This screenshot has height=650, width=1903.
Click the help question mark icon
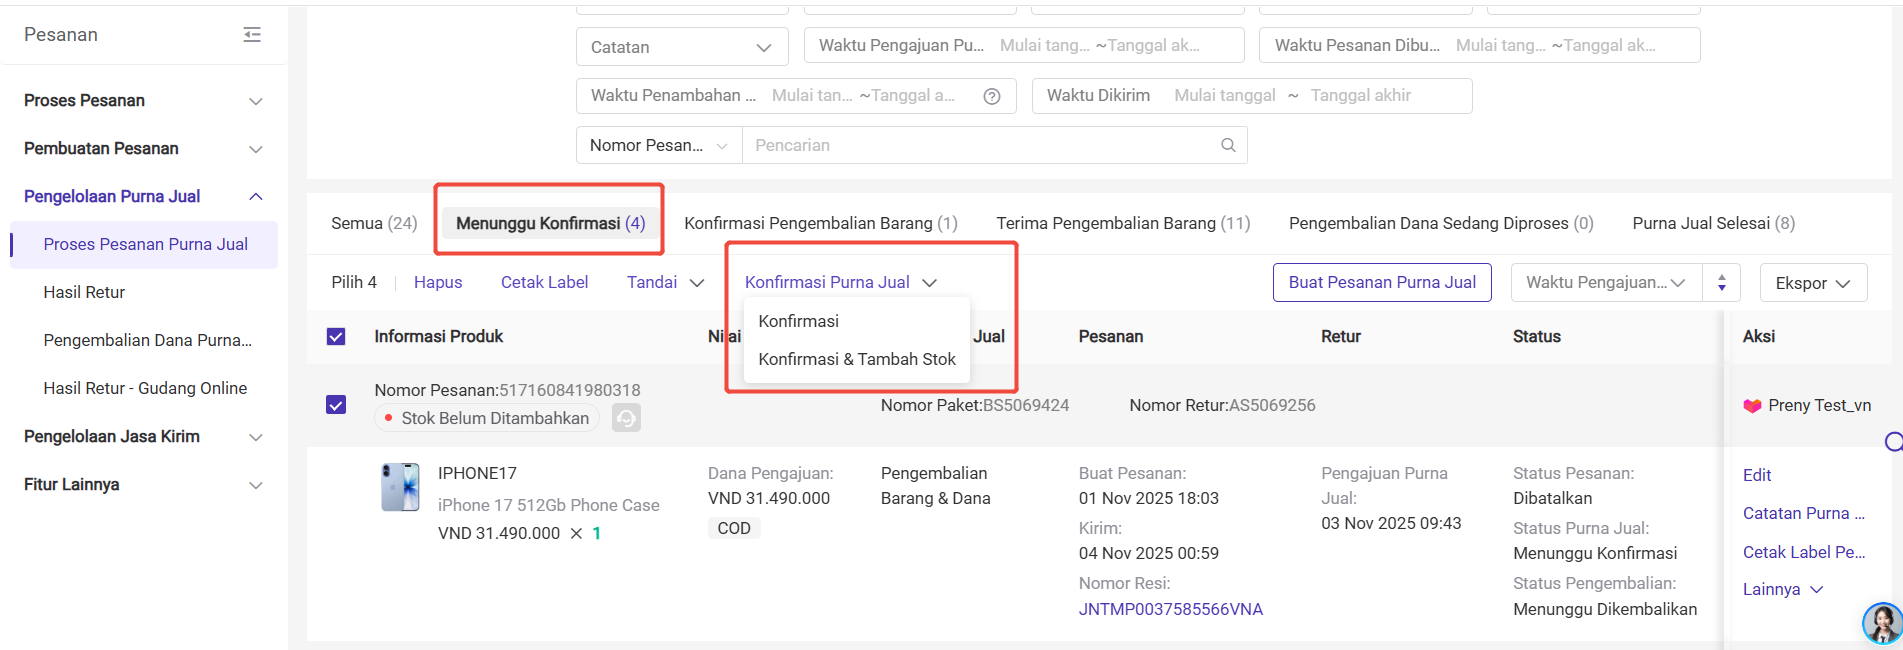tap(991, 96)
